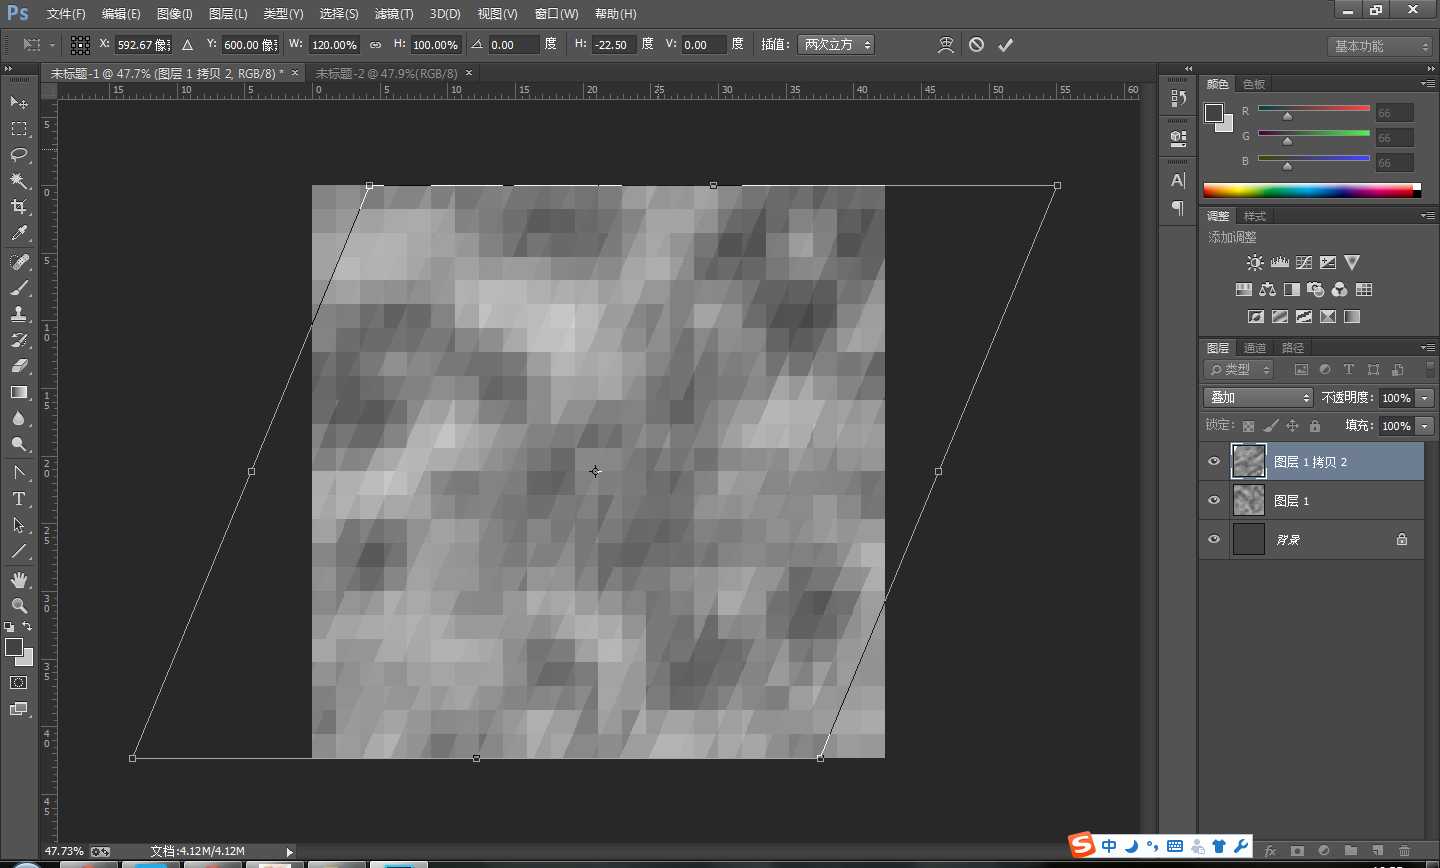
Task: Add a Color Balance adjustment
Action: [1268, 290]
